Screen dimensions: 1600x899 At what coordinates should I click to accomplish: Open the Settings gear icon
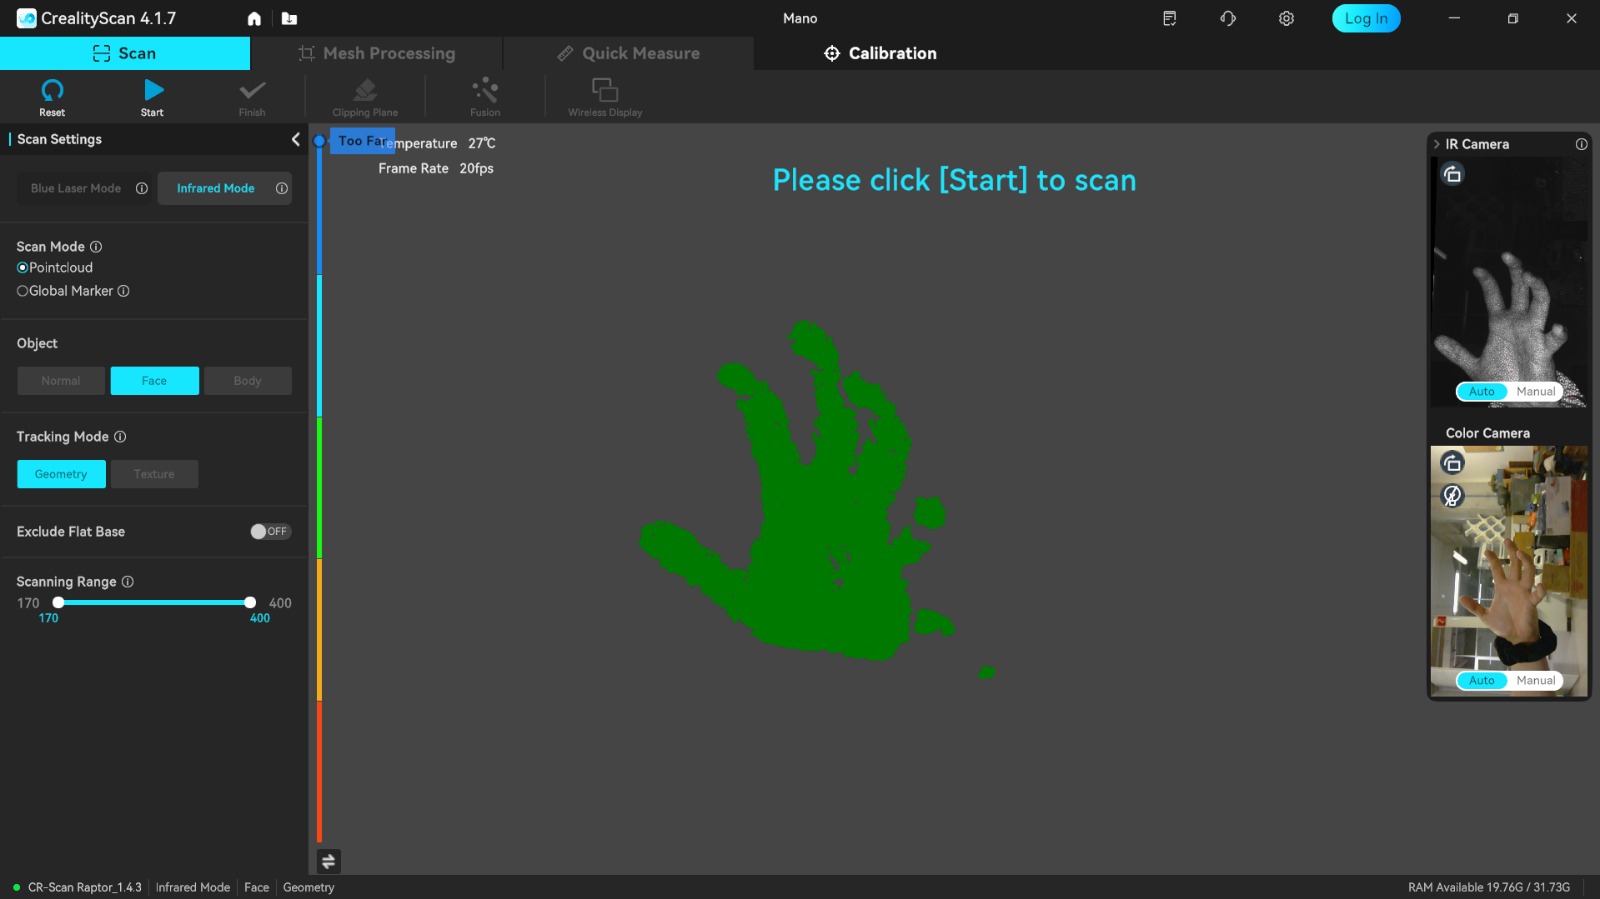(1286, 18)
